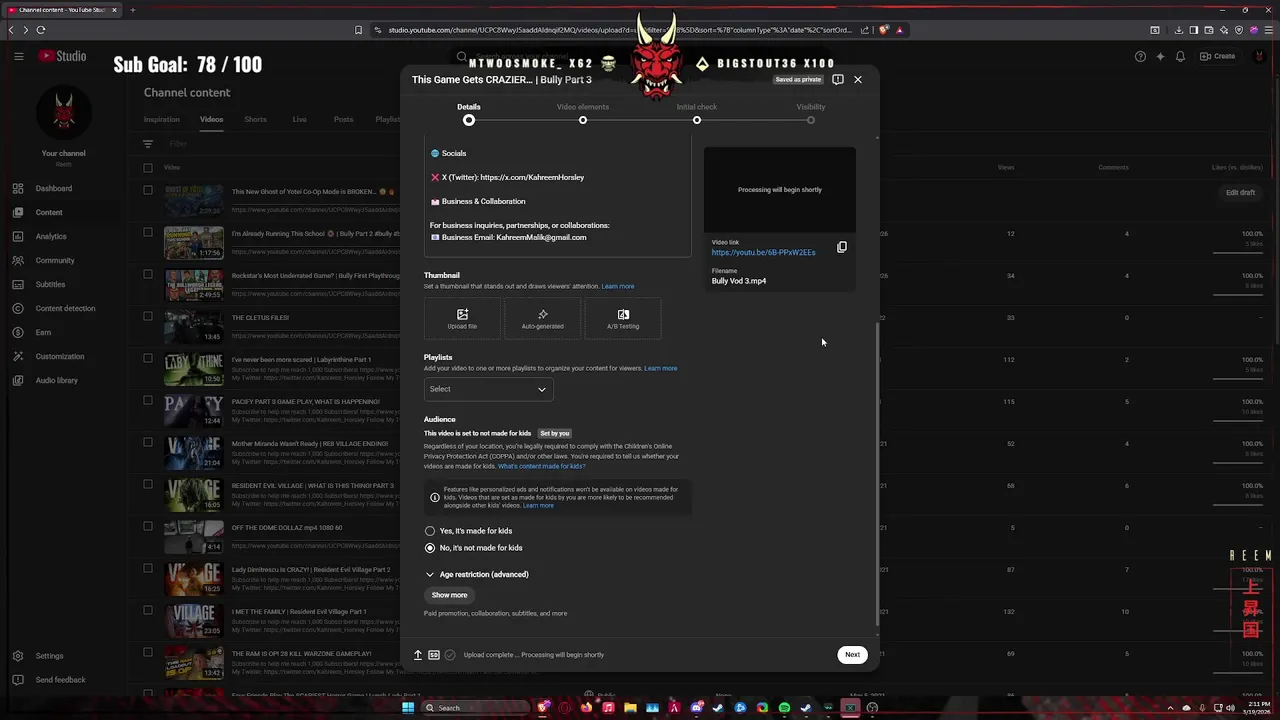This screenshot has width=1280, height=720.
Task: Tick checkbox for THE CLETUS FILES video
Action: pos(148,316)
